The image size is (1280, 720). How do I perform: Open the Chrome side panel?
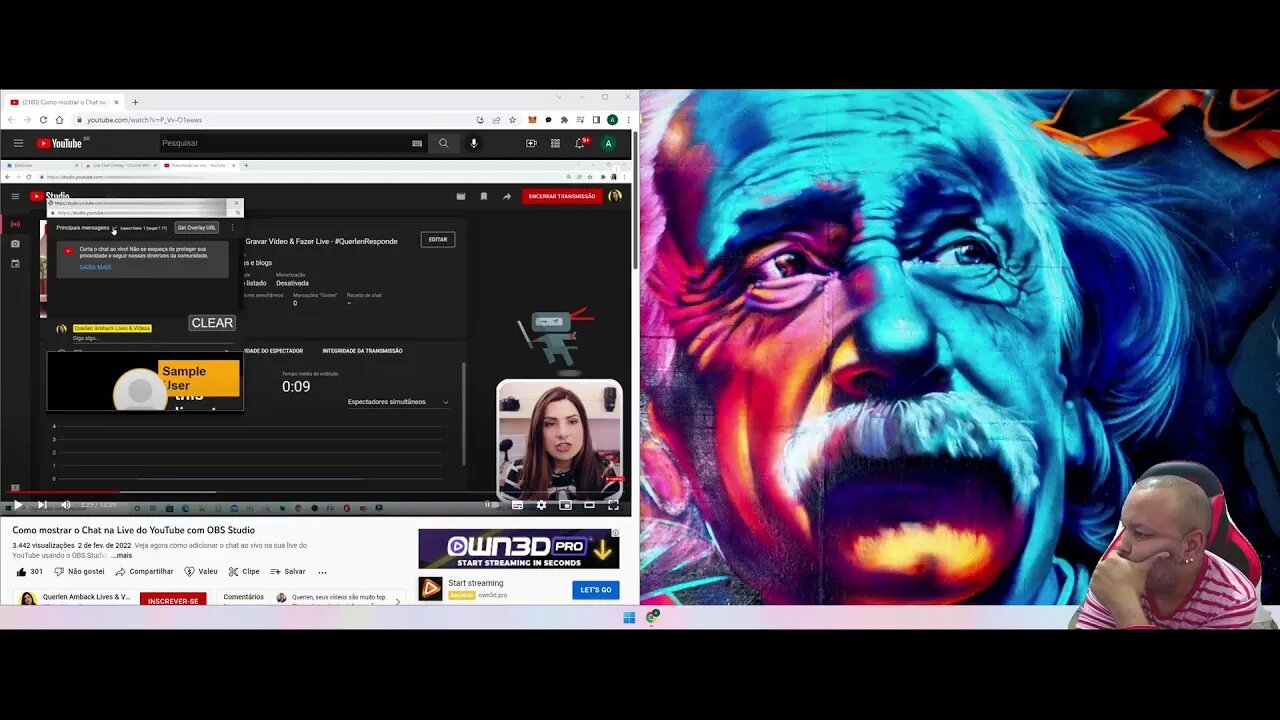tap(596, 120)
